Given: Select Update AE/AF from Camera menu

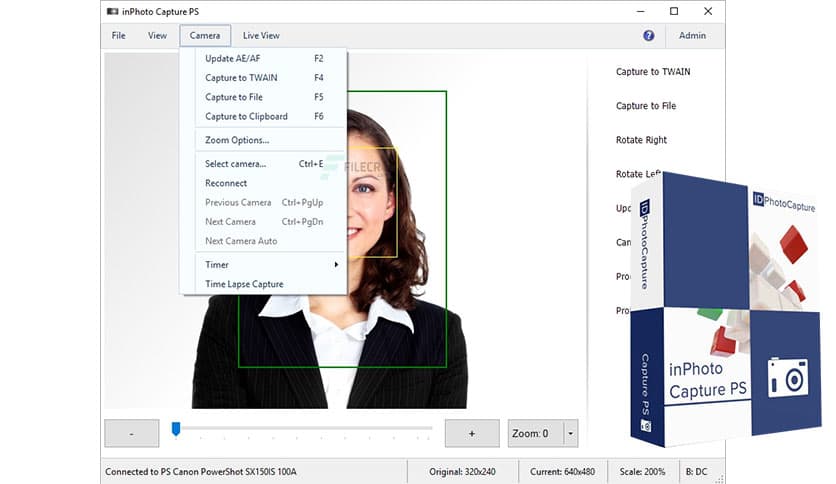Looking at the screenshot, I should (x=232, y=59).
